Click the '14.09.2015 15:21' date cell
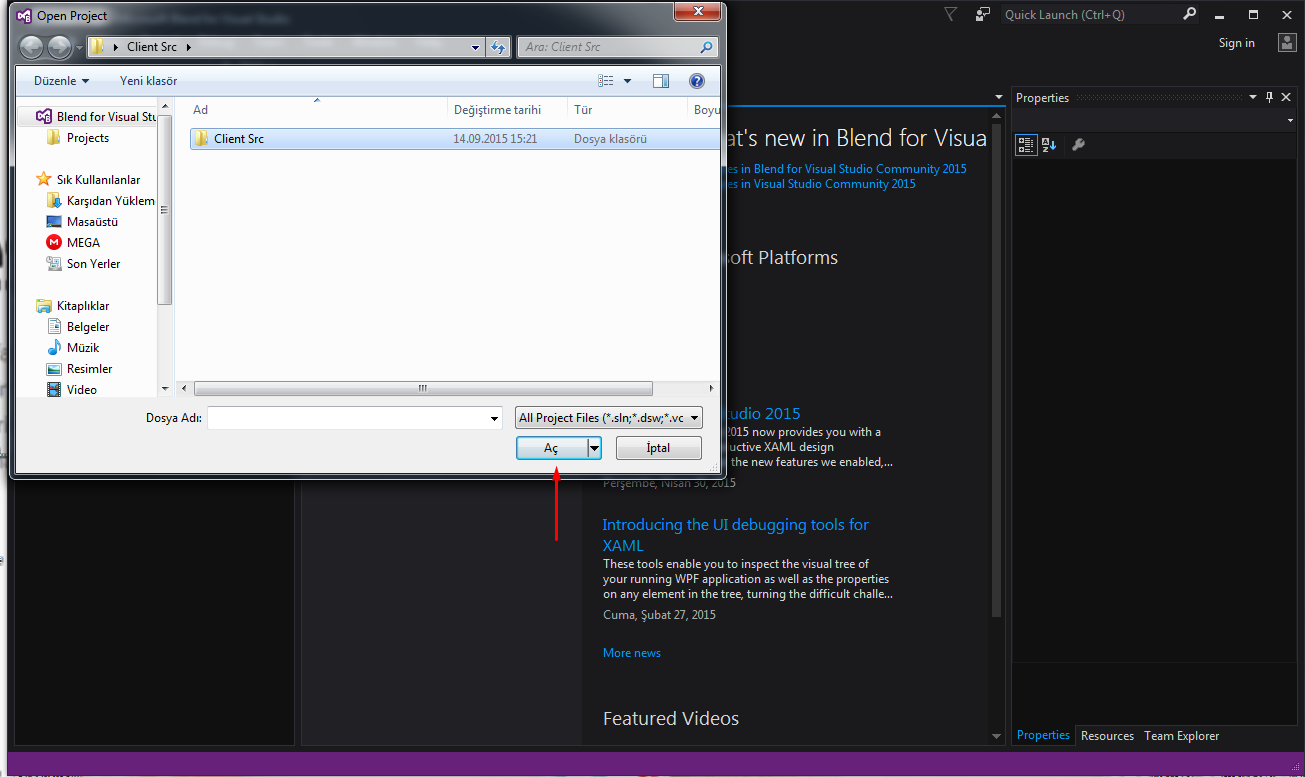Image resolution: width=1305 pixels, height=777 pixels. click(x=495, y=139)
